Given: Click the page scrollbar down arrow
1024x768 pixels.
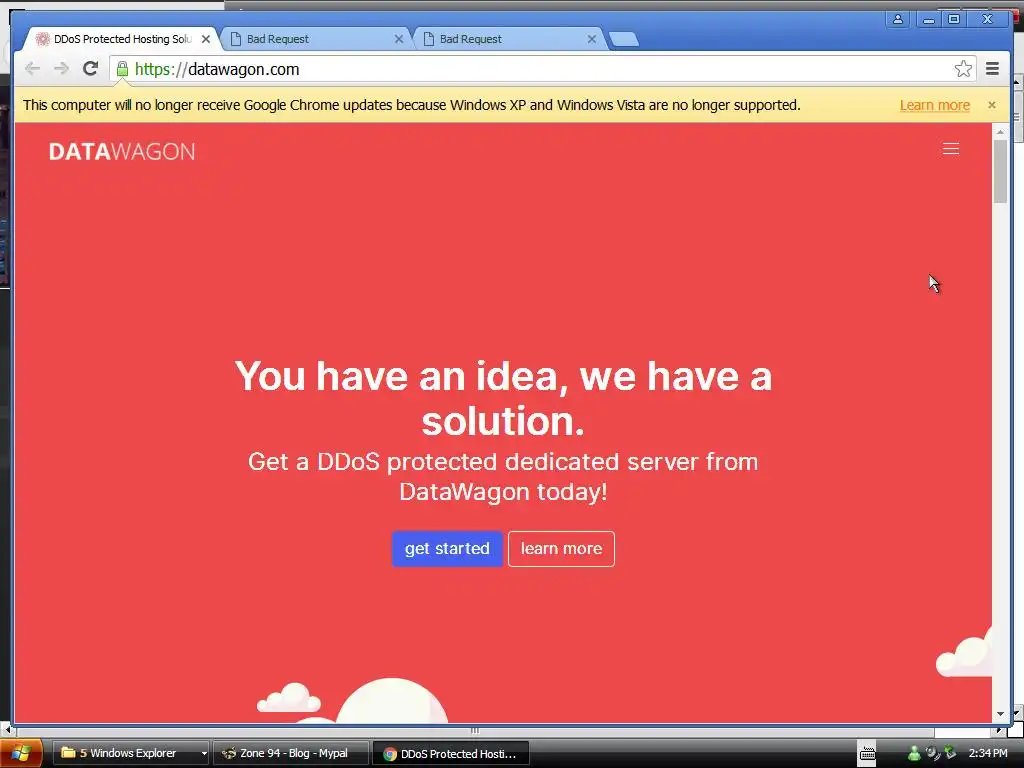Looking at the screenshot, I should pos(1000,715).
